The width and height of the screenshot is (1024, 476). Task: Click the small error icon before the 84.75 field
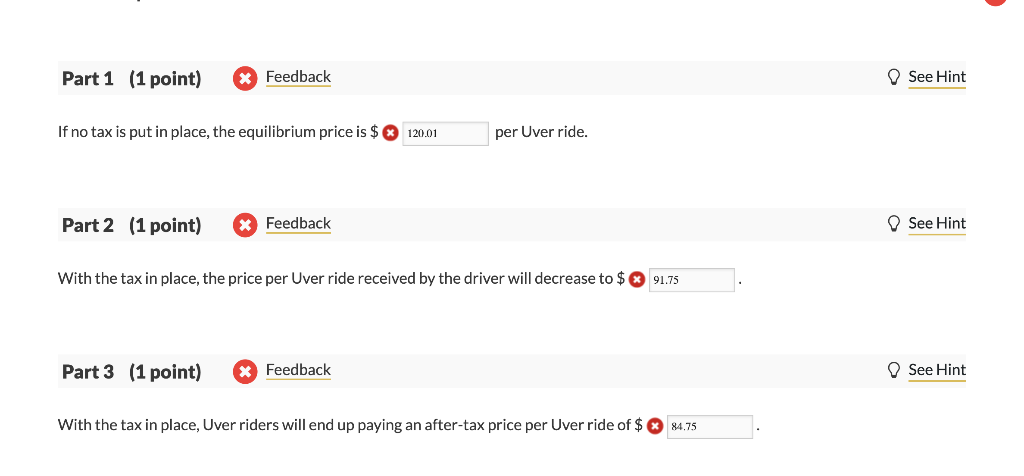[655, 426]
